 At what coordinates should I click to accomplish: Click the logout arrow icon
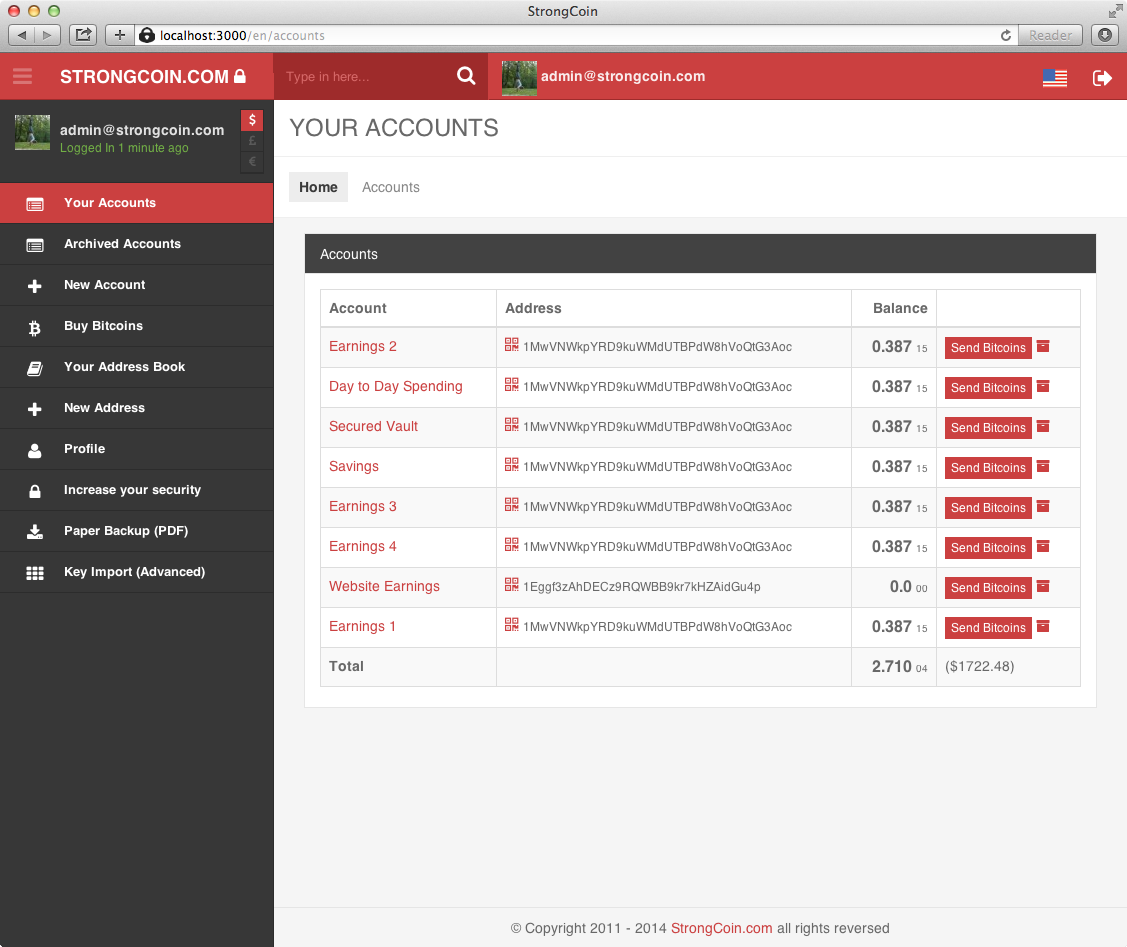[x=1102, y=78]
